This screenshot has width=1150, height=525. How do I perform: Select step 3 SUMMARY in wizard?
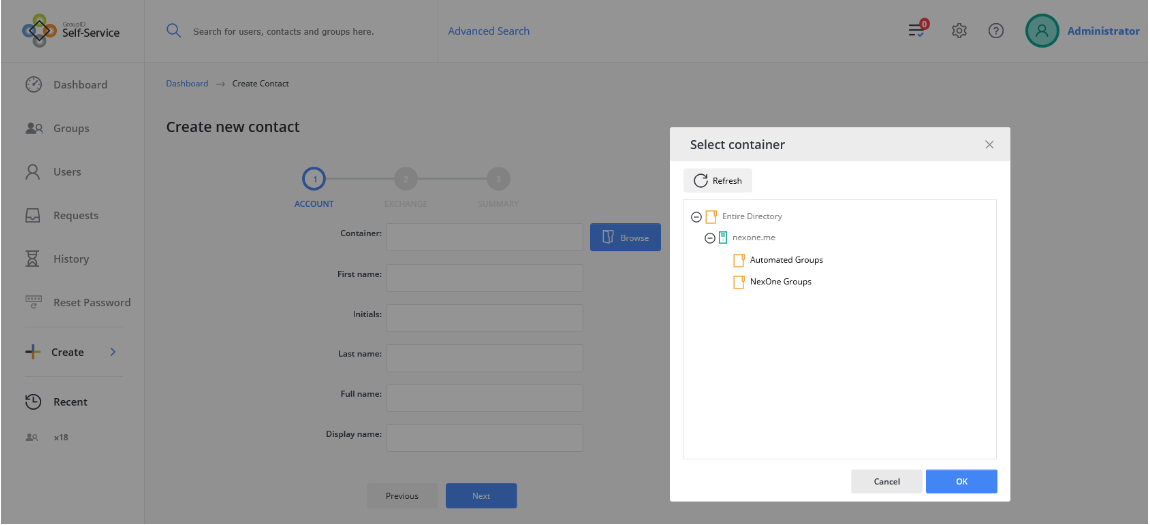coord(498,178)
